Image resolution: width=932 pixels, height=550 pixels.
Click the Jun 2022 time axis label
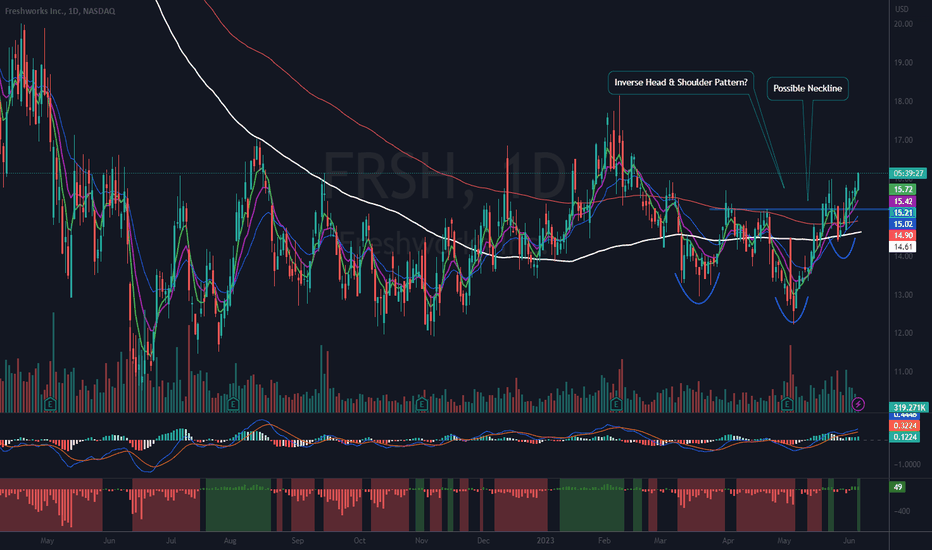[x=109, y=541]
